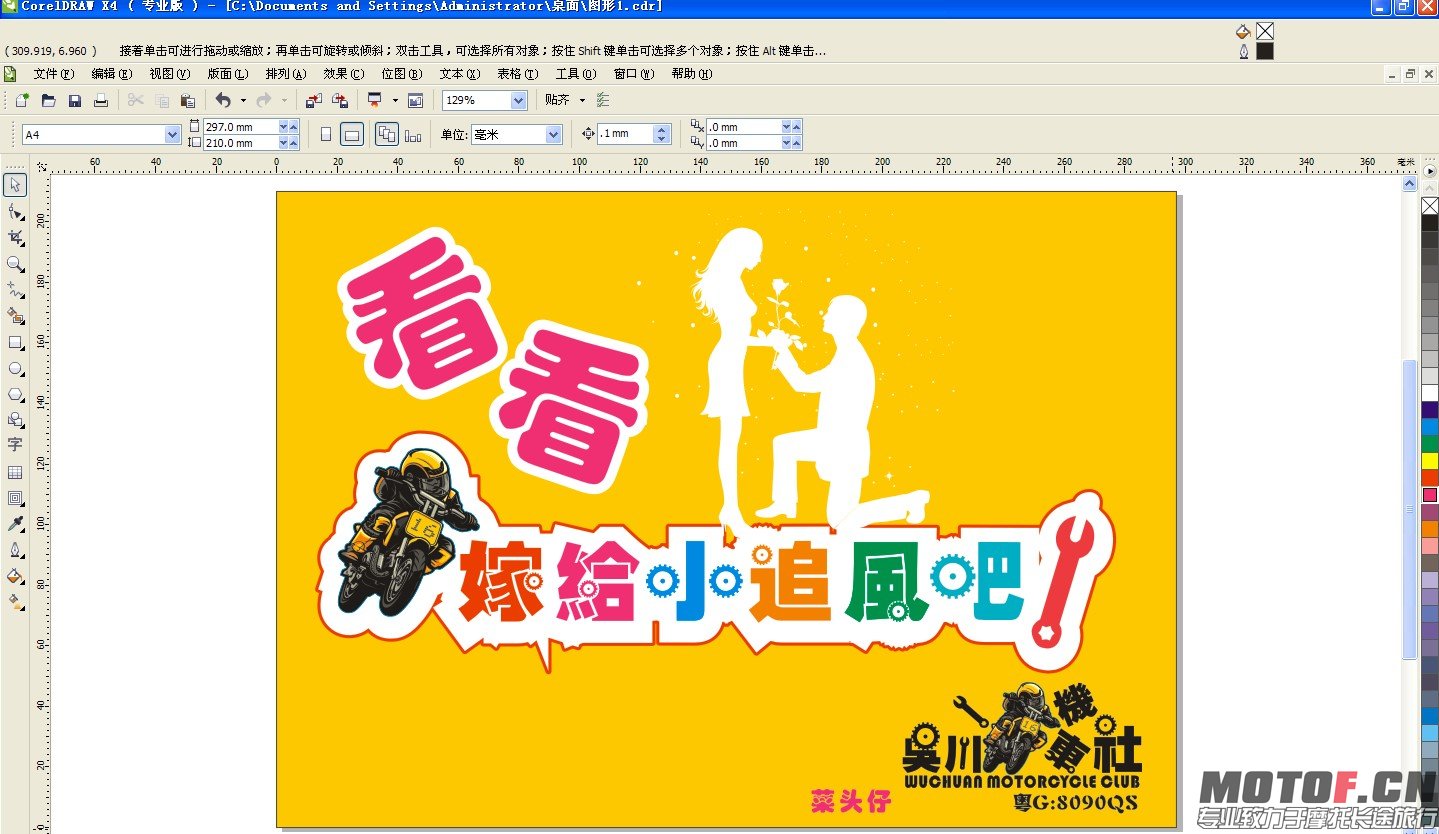Viewport: 1439px width, 834px height.
Task: Pick the no-fill X swatch in palette
Action: click(1430, 206)
